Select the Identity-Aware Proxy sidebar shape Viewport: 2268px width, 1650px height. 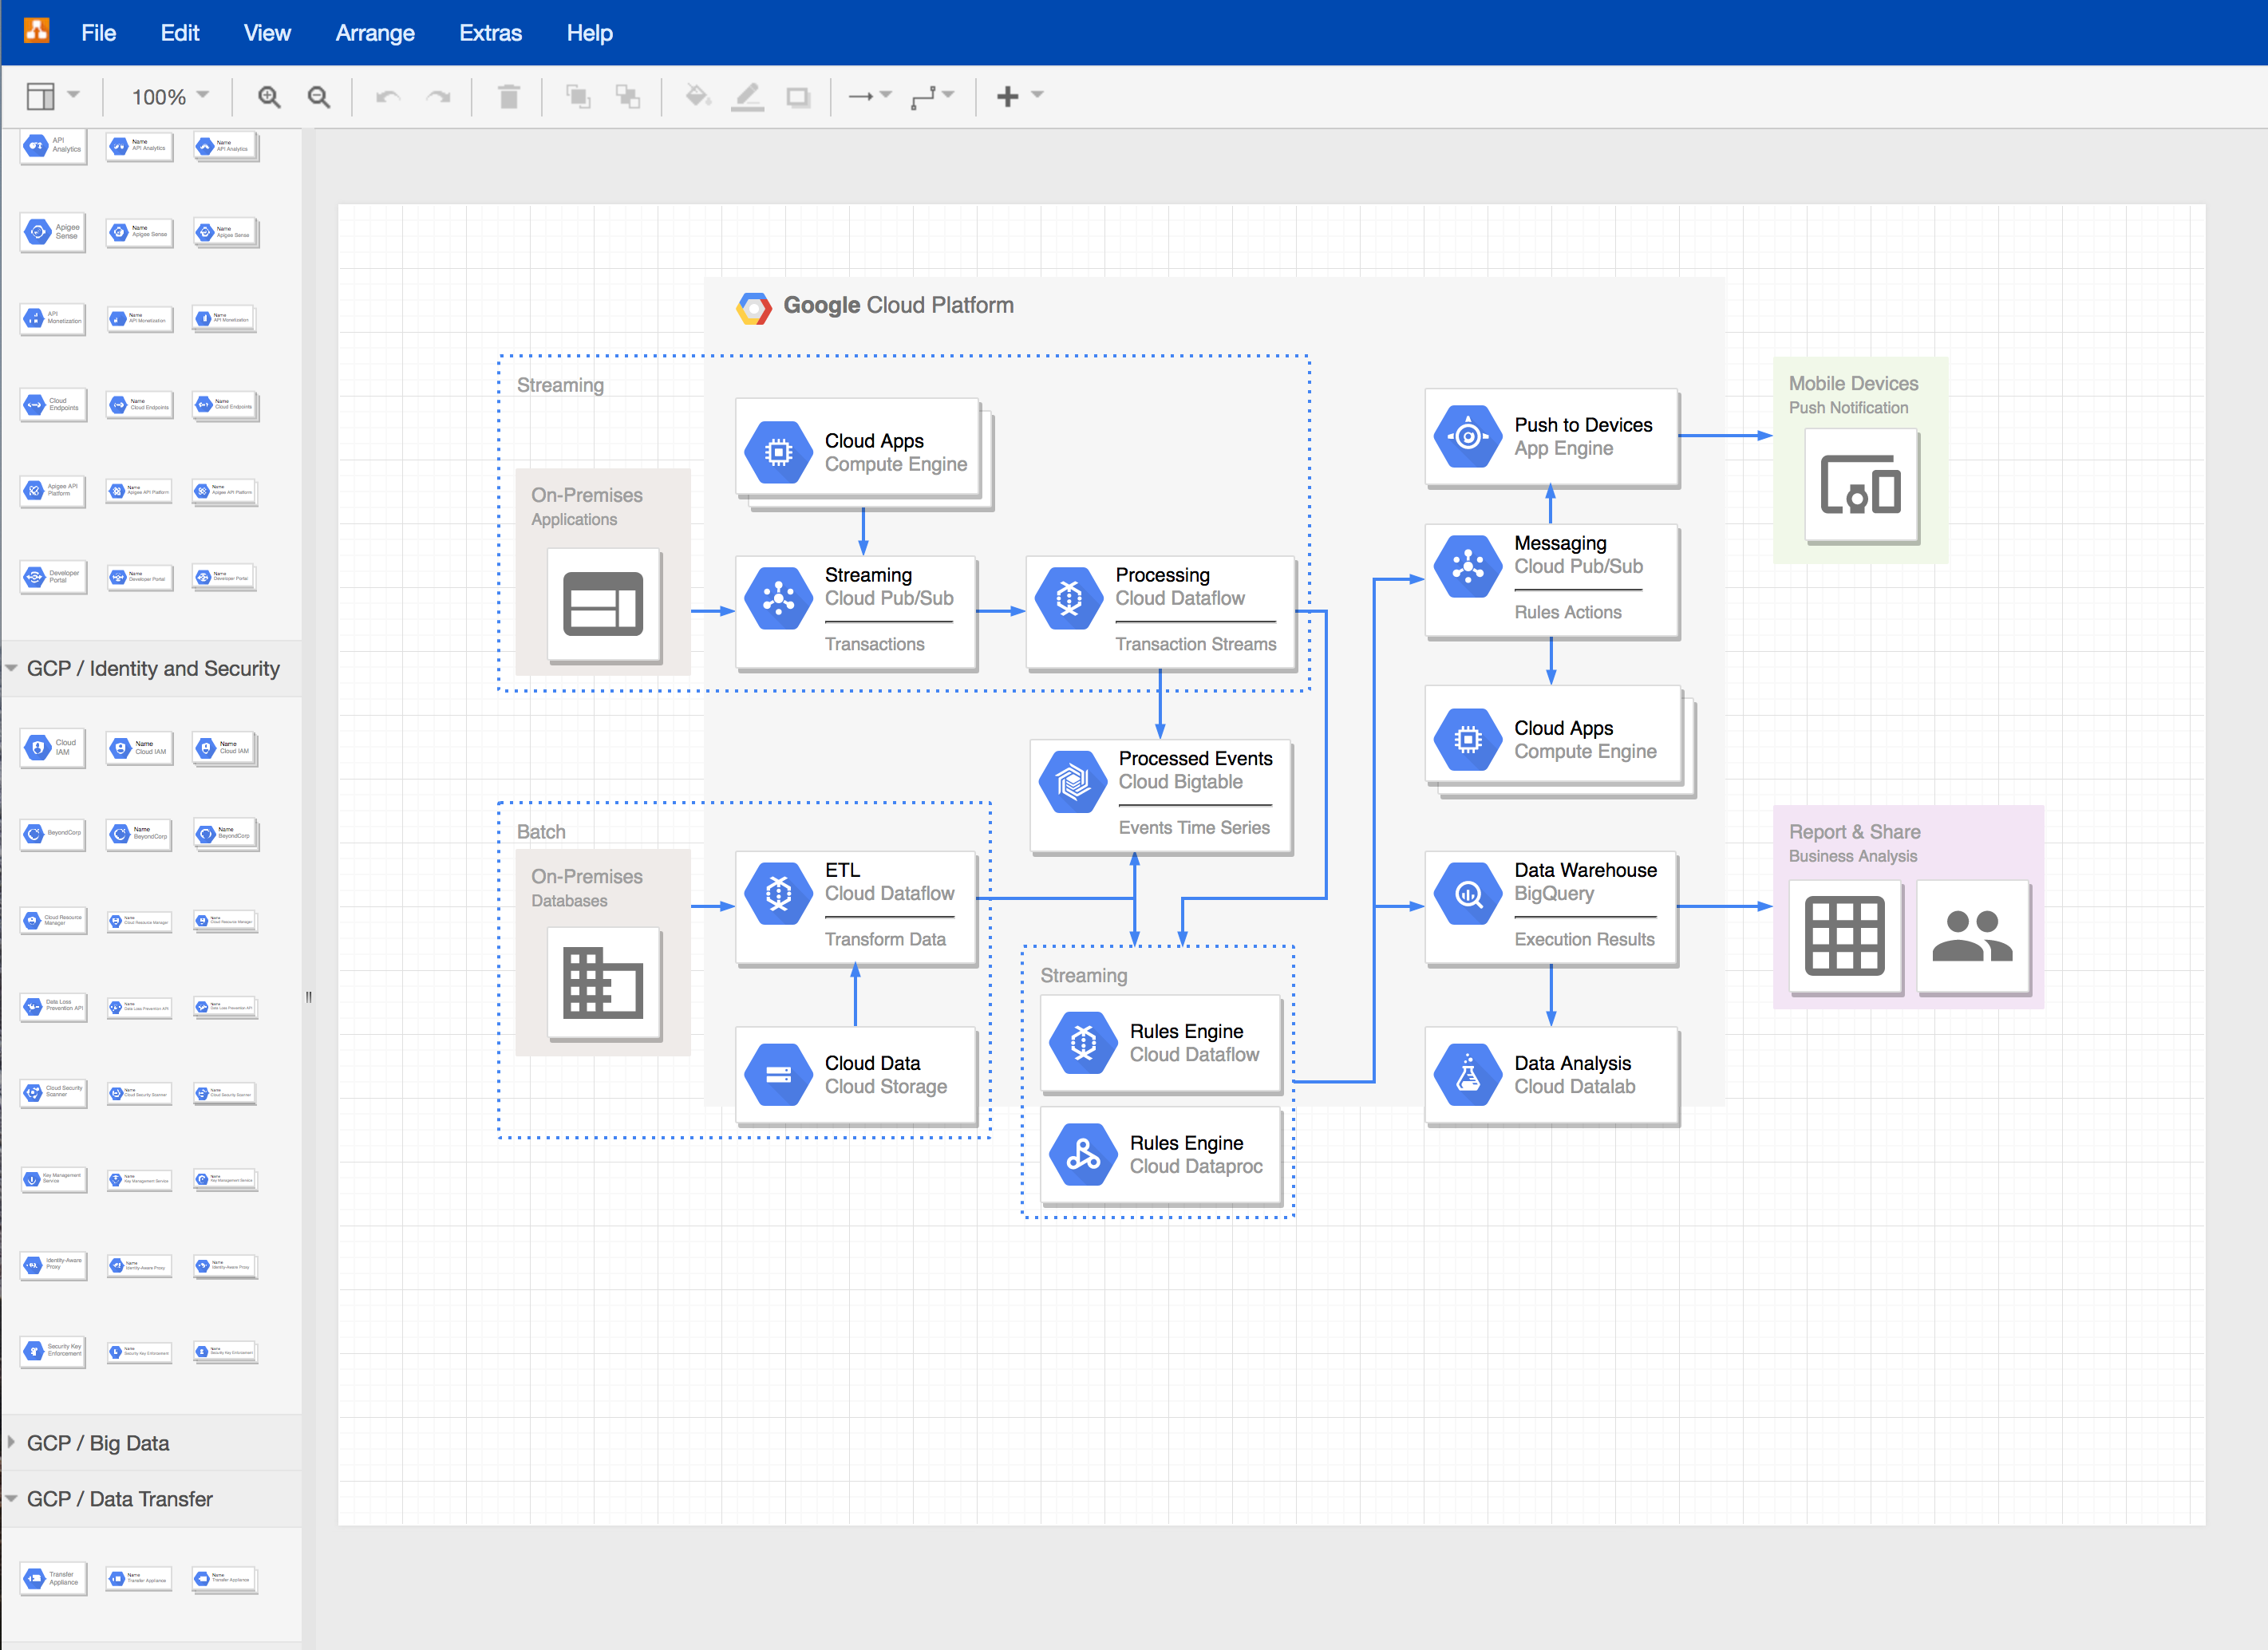[53, 1265]
